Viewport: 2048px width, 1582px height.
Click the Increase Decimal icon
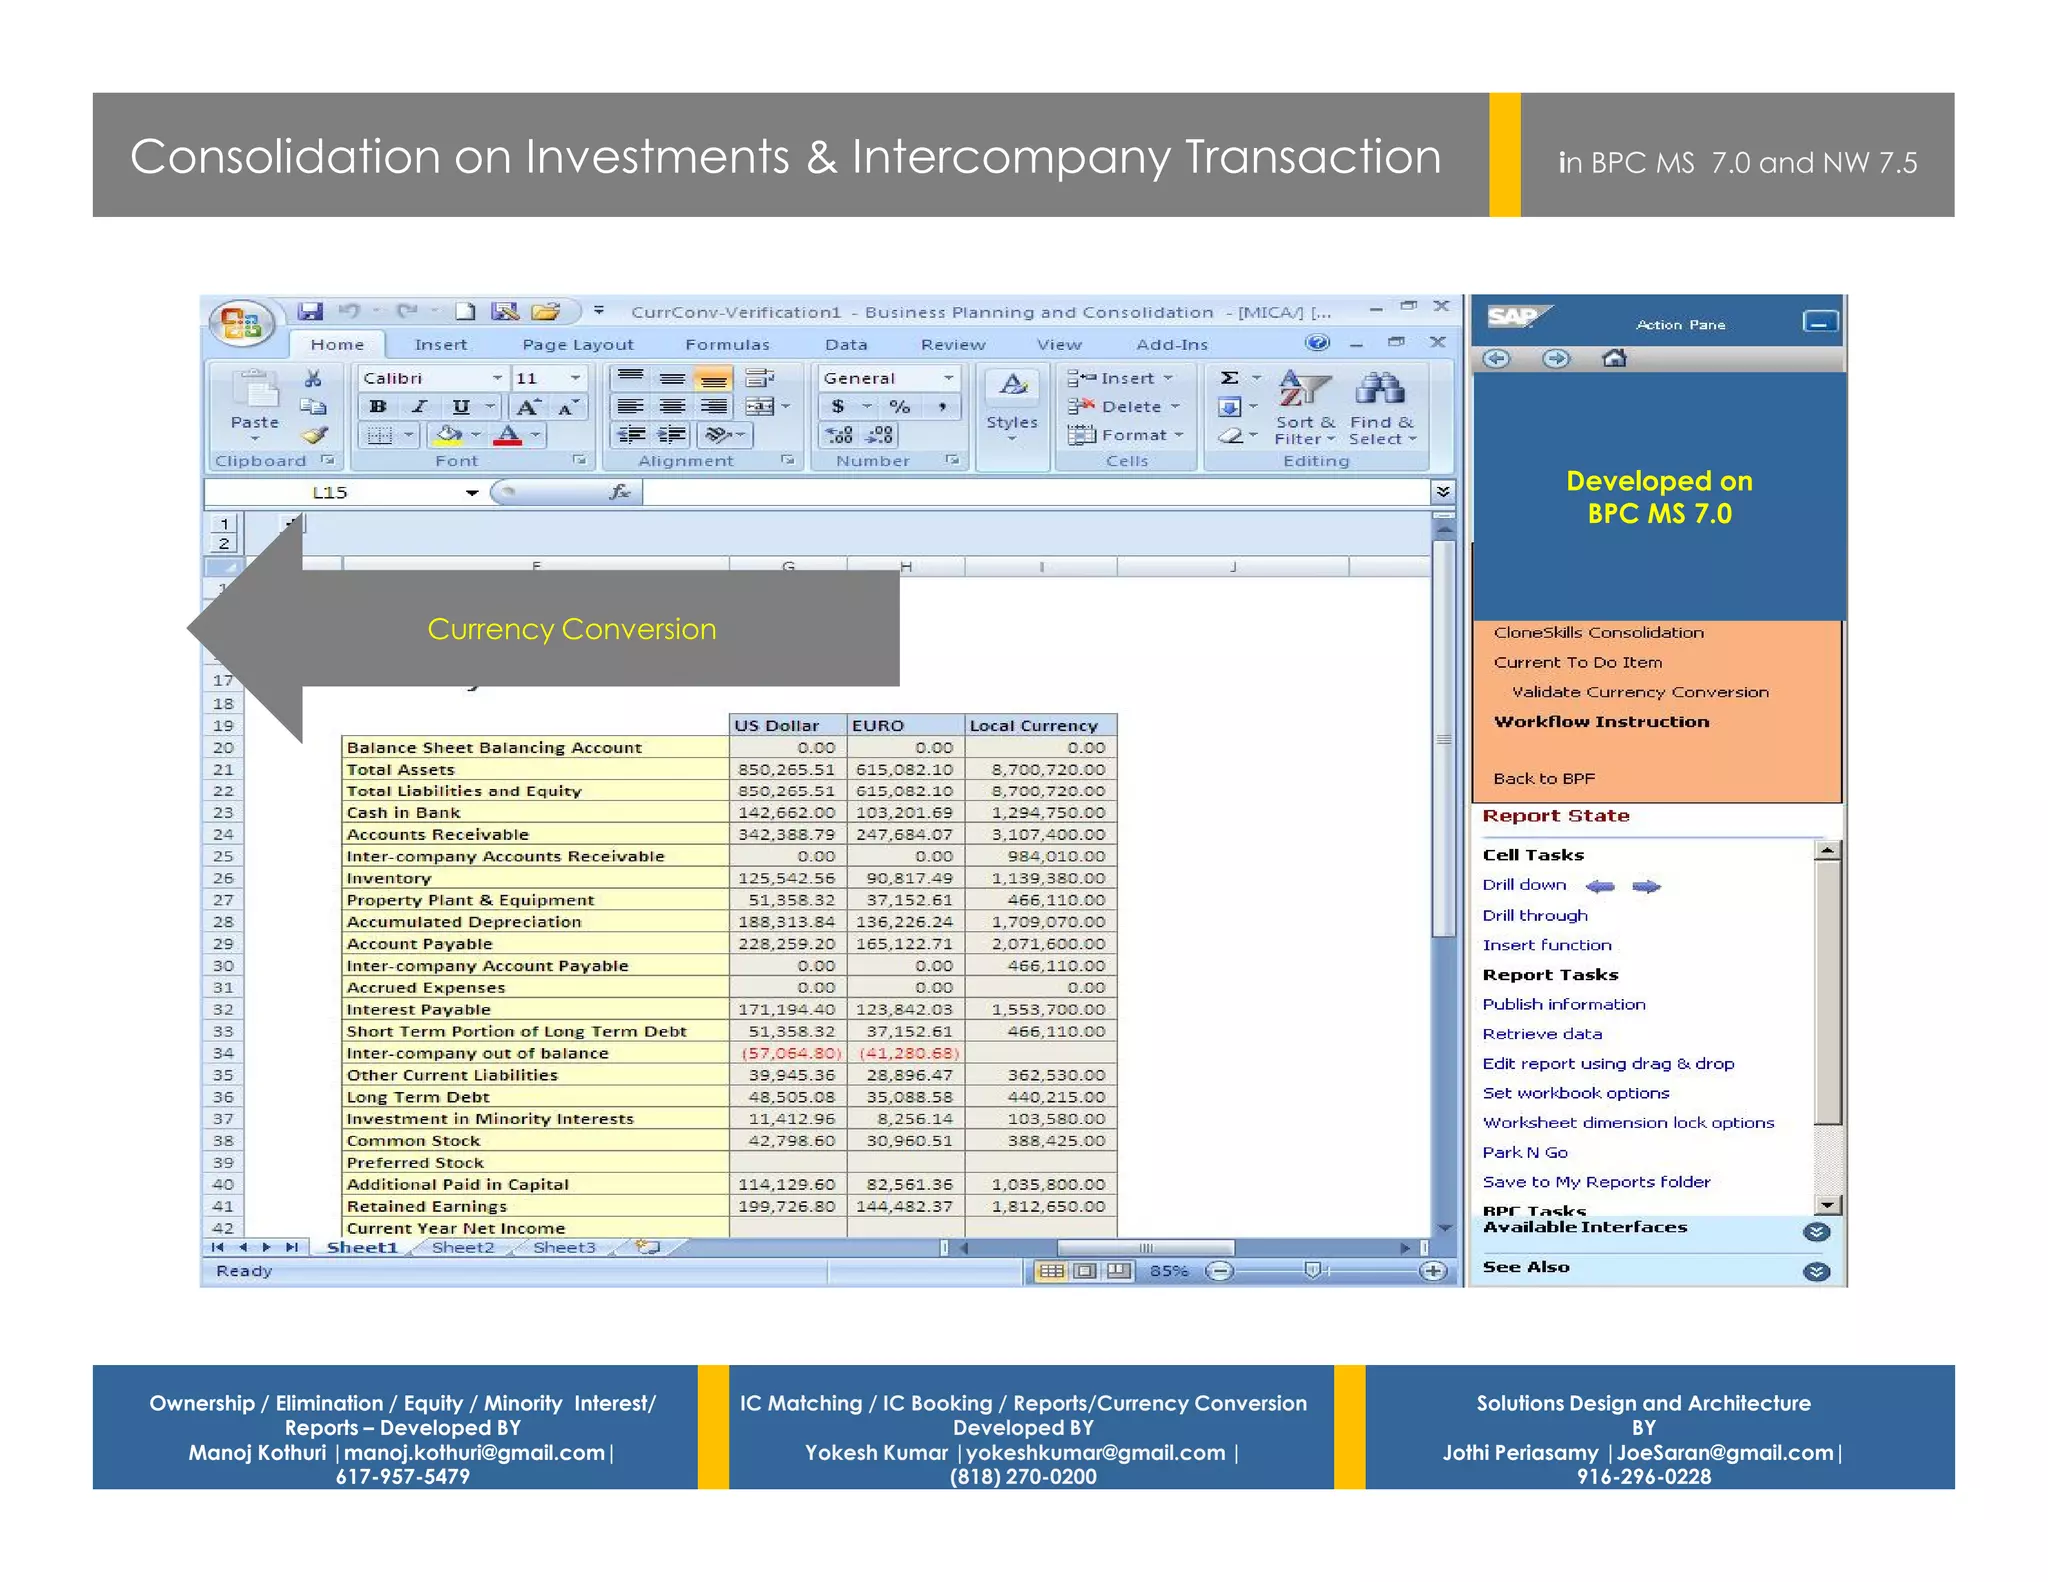[840, 435]
